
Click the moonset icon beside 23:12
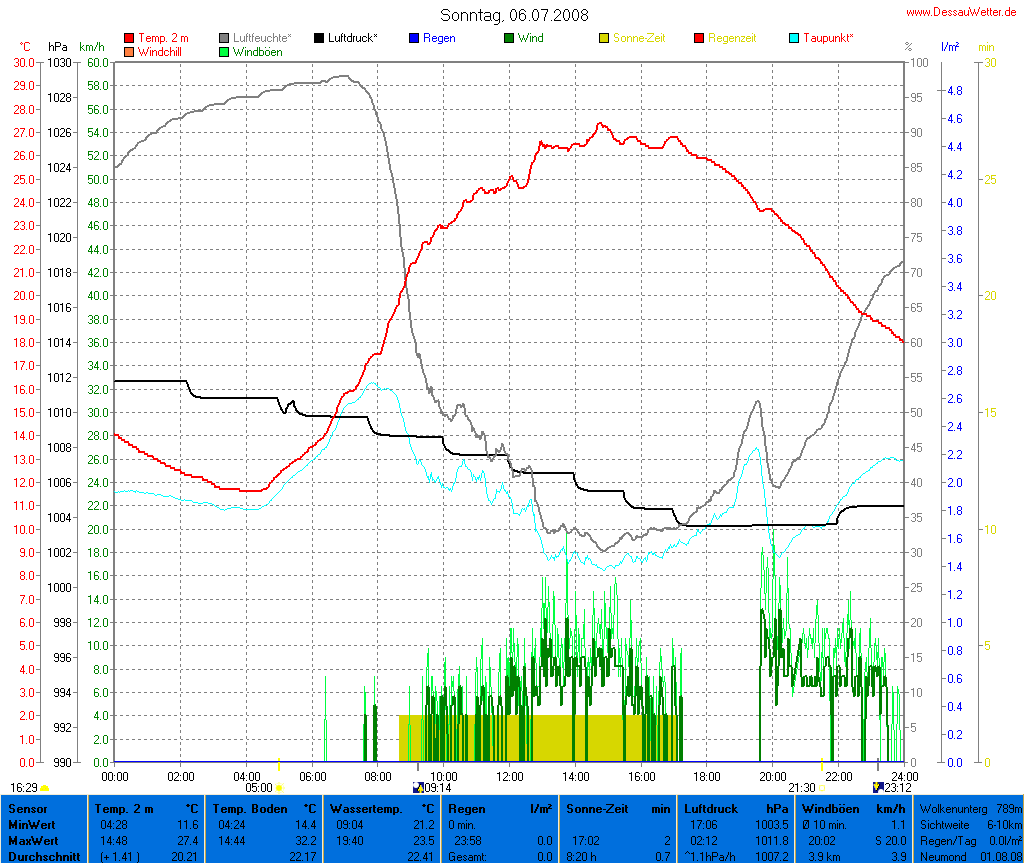[878, 787]
